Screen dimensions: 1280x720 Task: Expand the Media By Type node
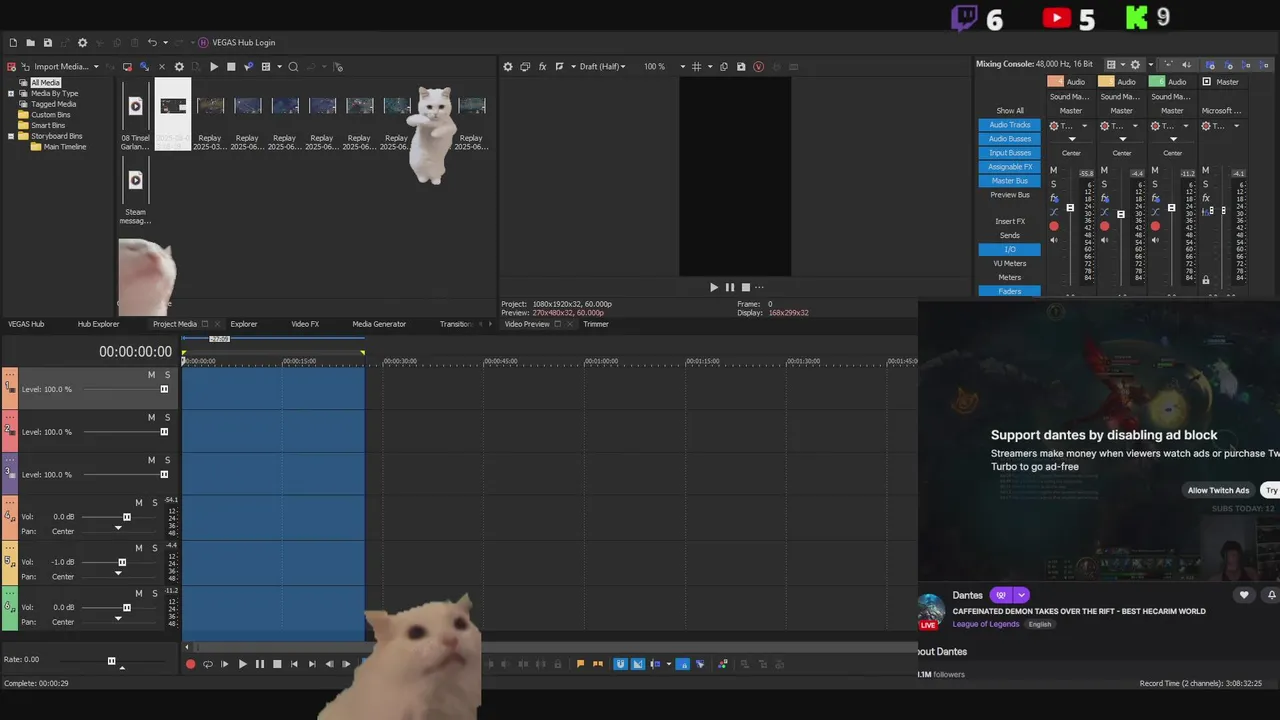pyautogui.click(x=11, y=94)
